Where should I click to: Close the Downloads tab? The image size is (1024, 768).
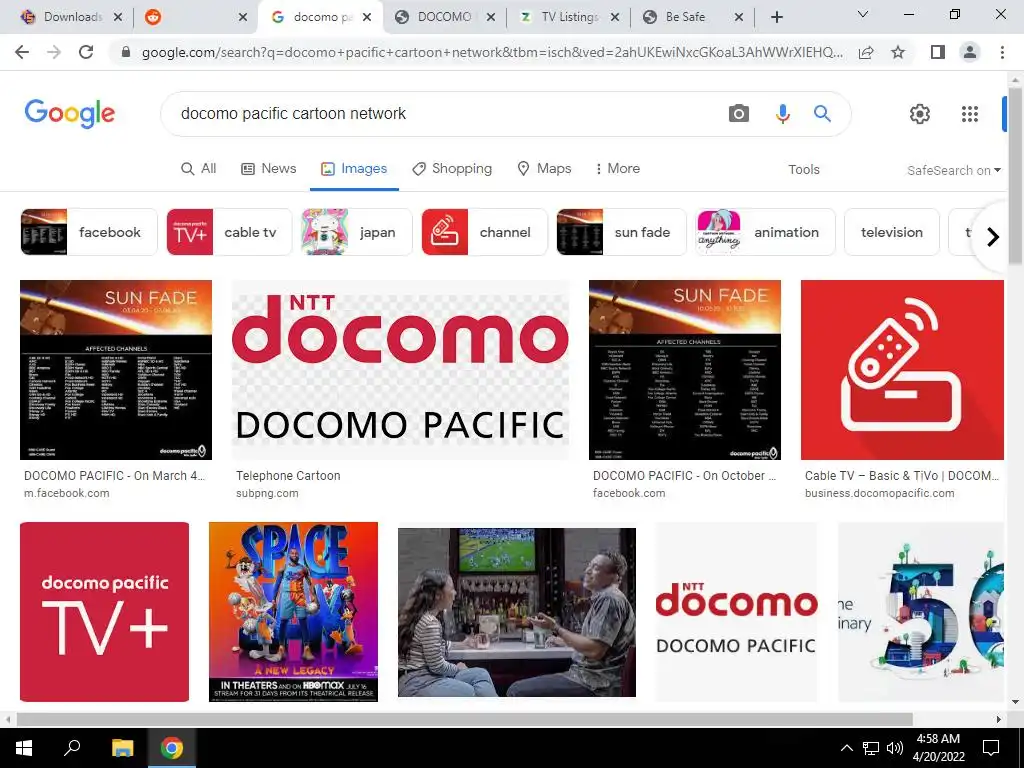tap(118, 18)
